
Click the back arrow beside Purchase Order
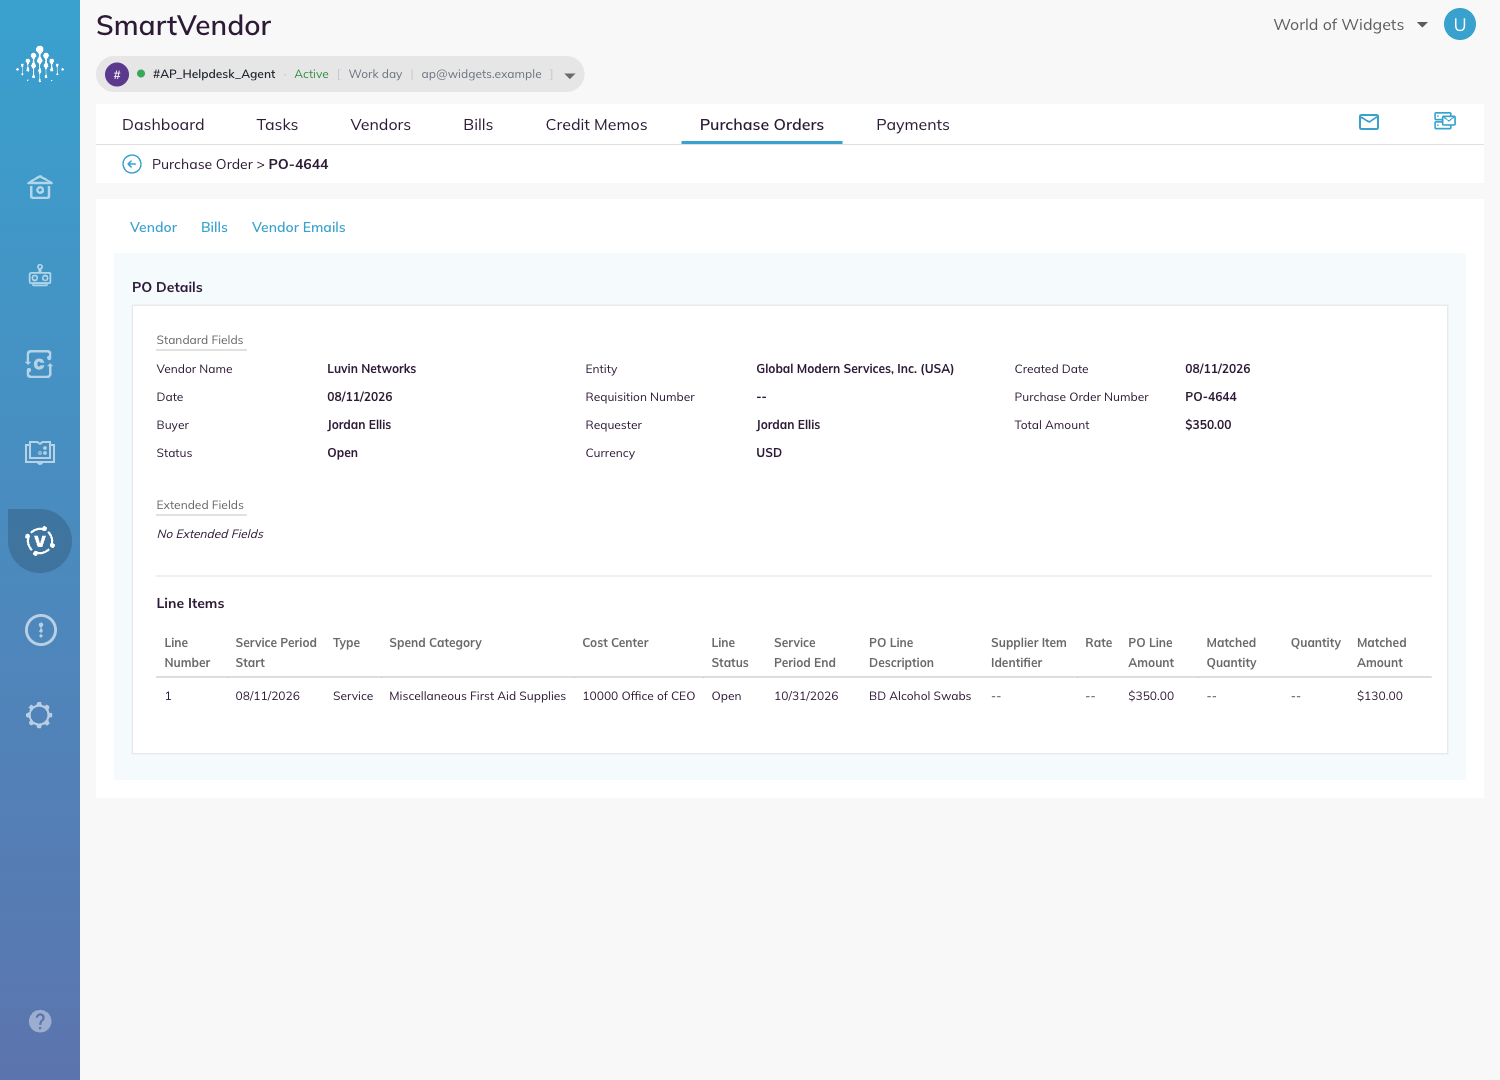[132, 164]
